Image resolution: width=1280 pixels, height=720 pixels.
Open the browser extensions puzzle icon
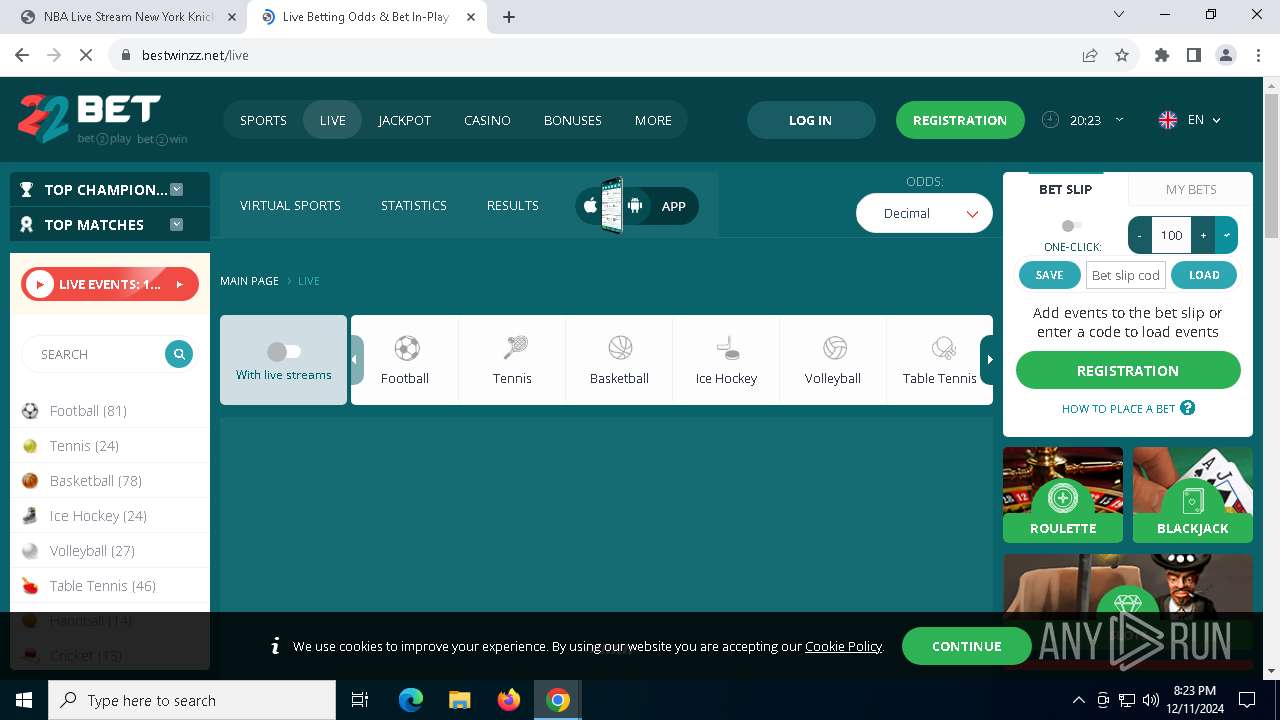pos(1162,55)
